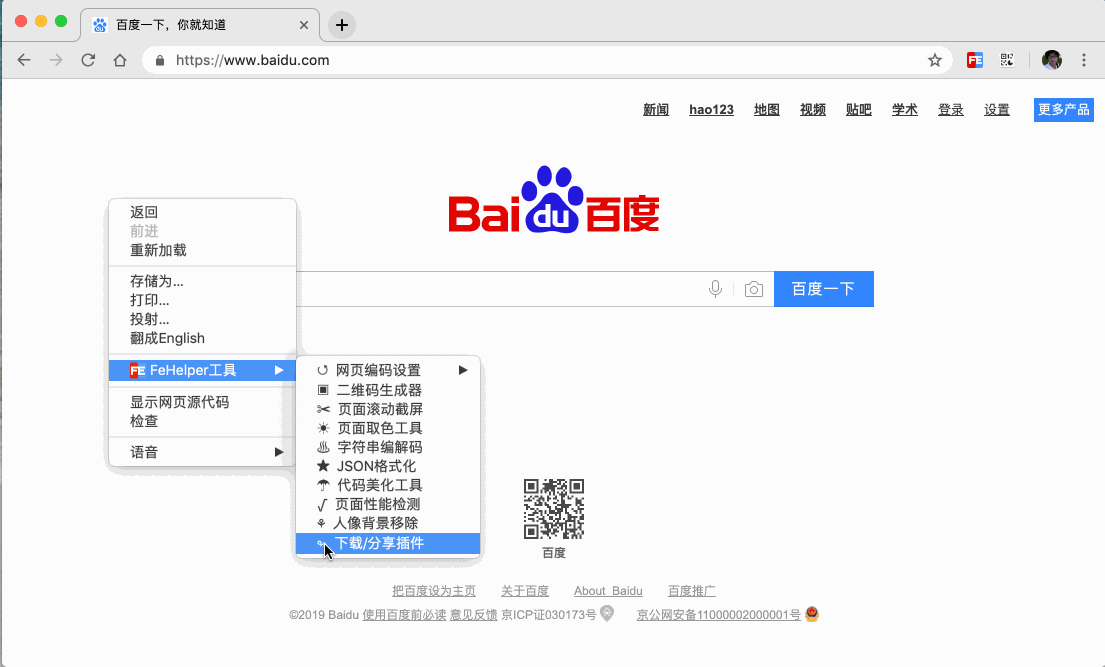The height and width of the screenshot is (667, 1105).
Task: Choose 检查 in context menu
Action: point(202,421)
